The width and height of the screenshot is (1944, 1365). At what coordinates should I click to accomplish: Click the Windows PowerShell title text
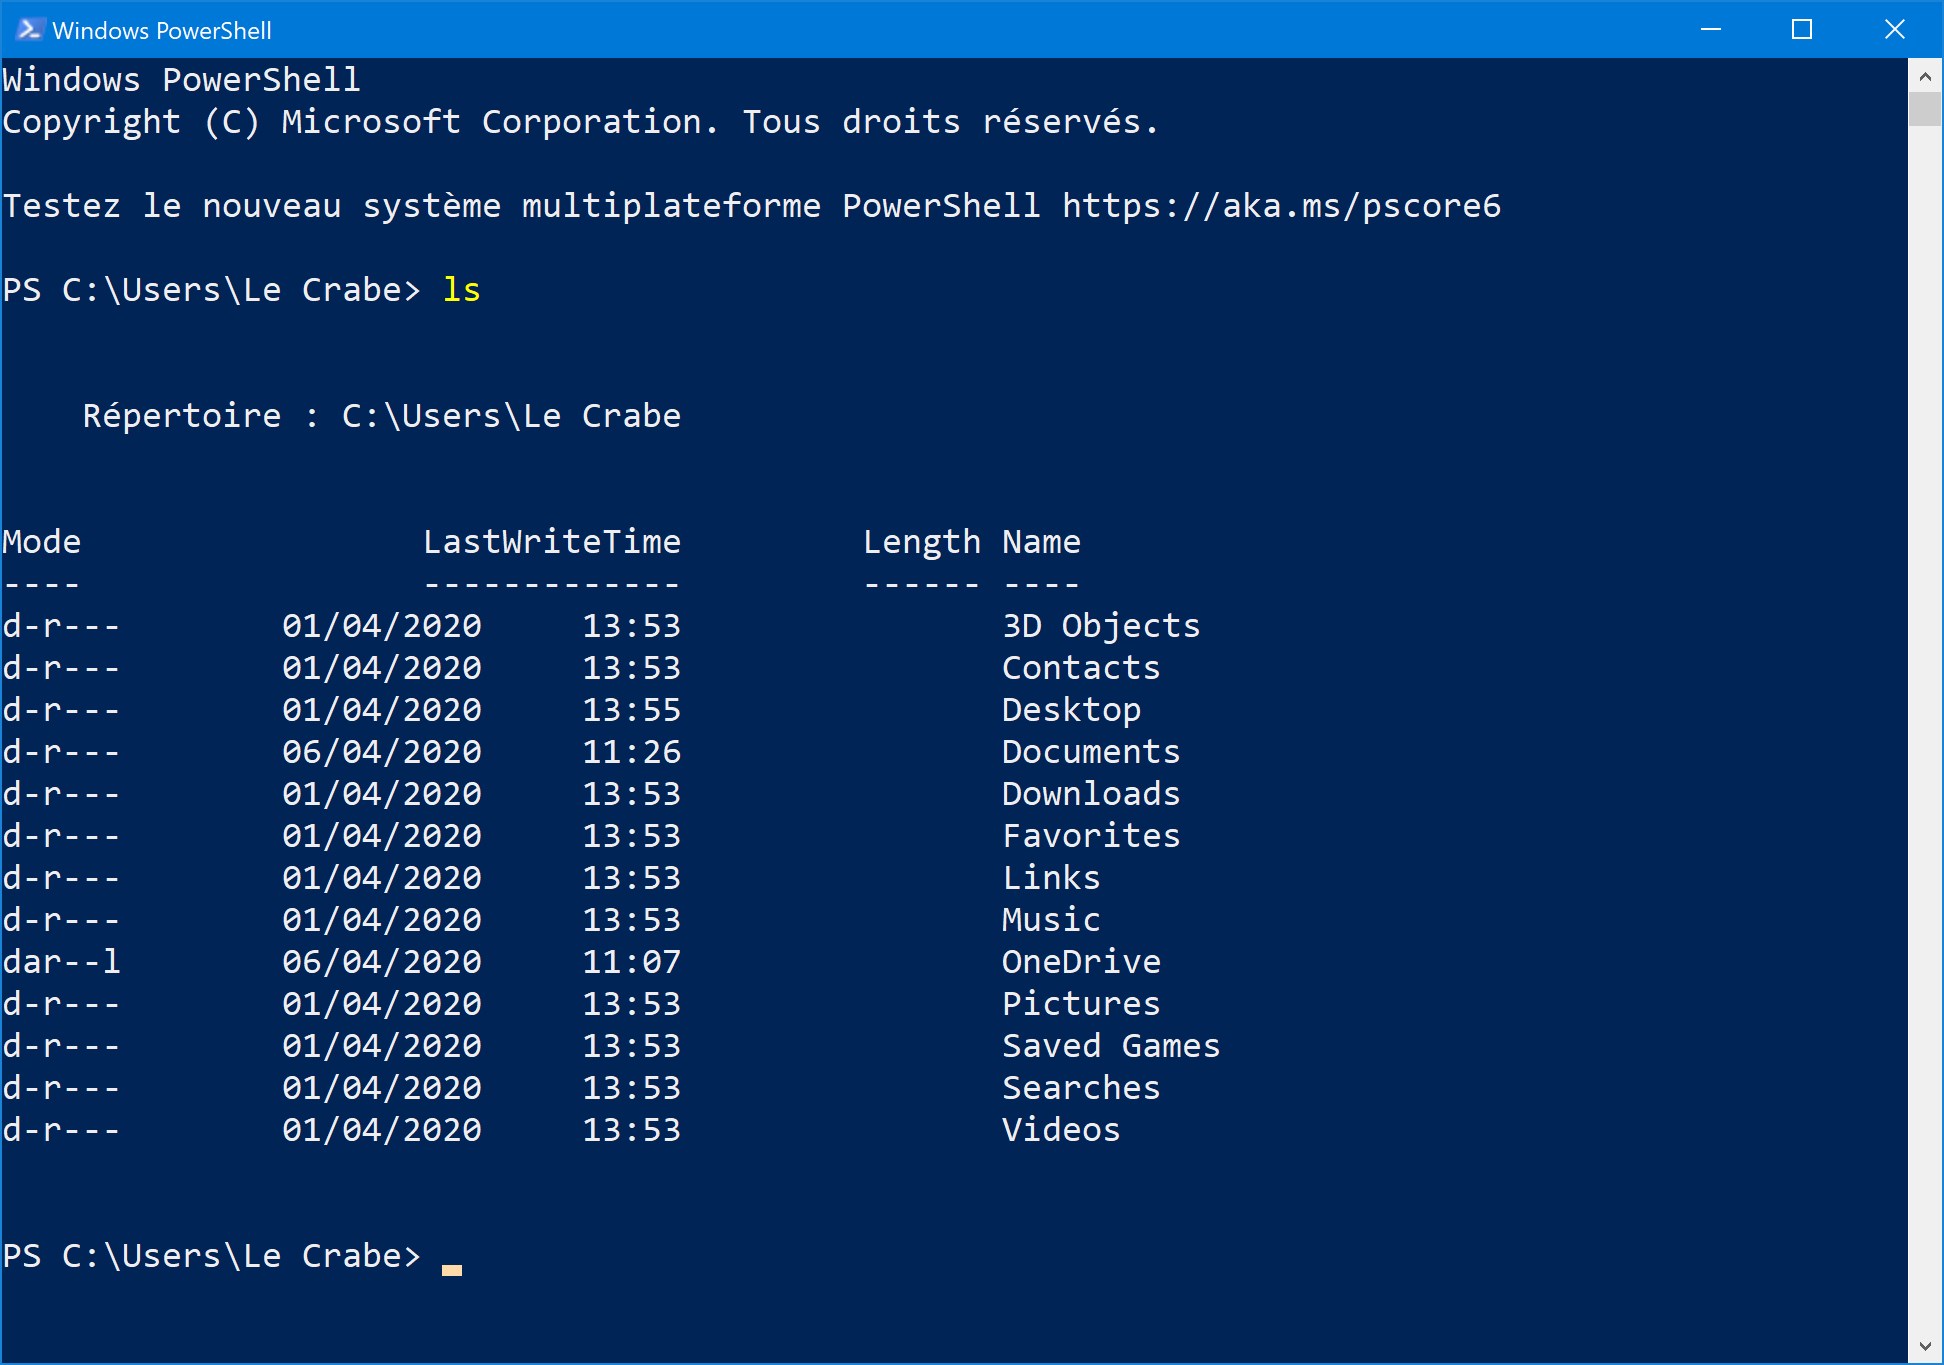[x=163, y=30]
